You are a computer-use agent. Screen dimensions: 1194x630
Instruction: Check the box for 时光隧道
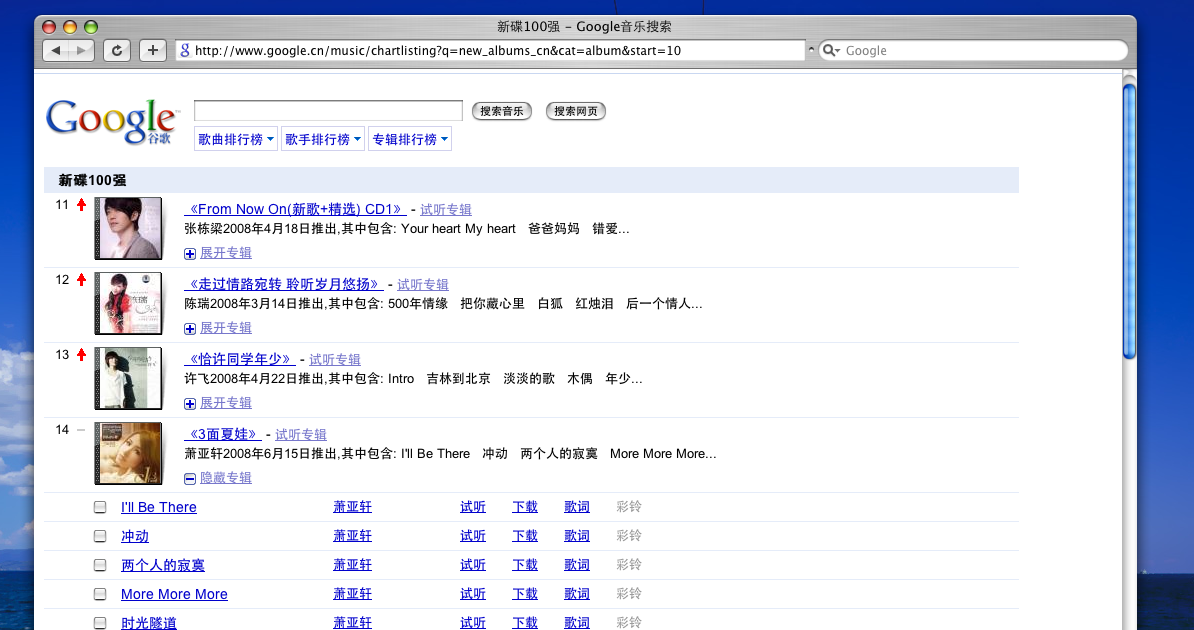point(100,623)
